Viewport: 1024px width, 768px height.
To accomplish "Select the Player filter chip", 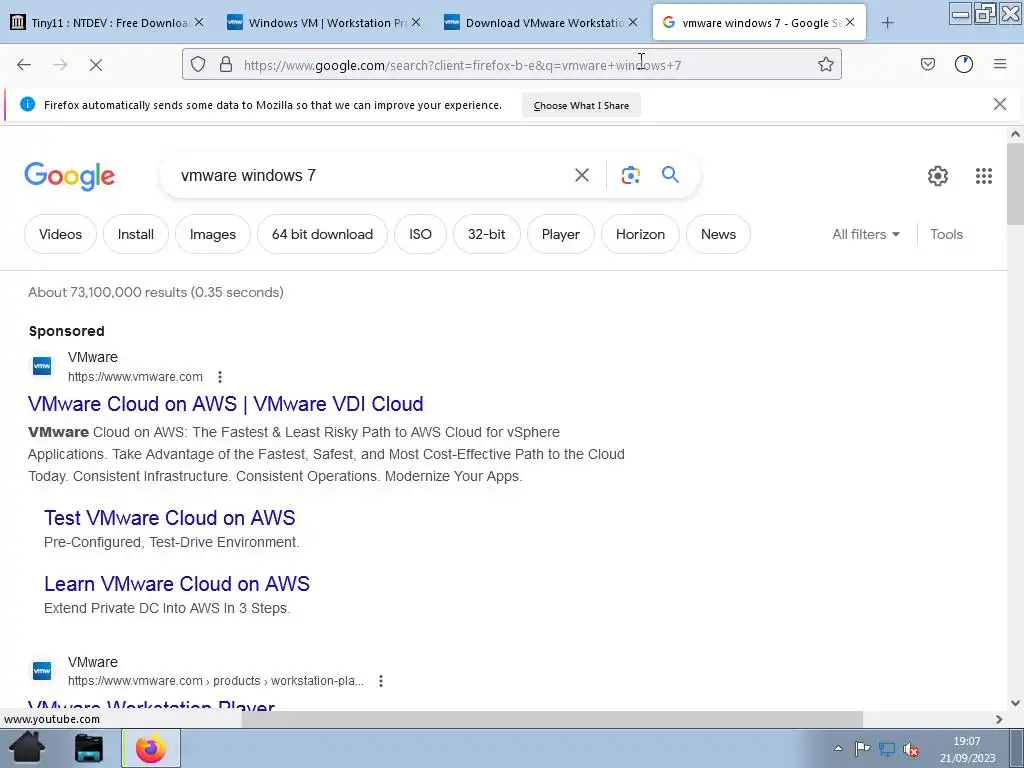I will tap(561, 234).
